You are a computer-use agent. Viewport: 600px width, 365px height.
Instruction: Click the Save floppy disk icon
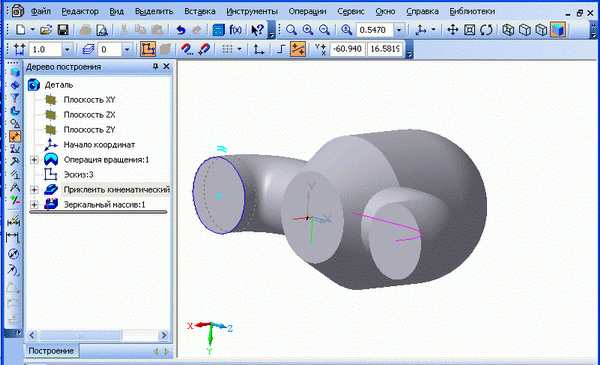(63, 30)
